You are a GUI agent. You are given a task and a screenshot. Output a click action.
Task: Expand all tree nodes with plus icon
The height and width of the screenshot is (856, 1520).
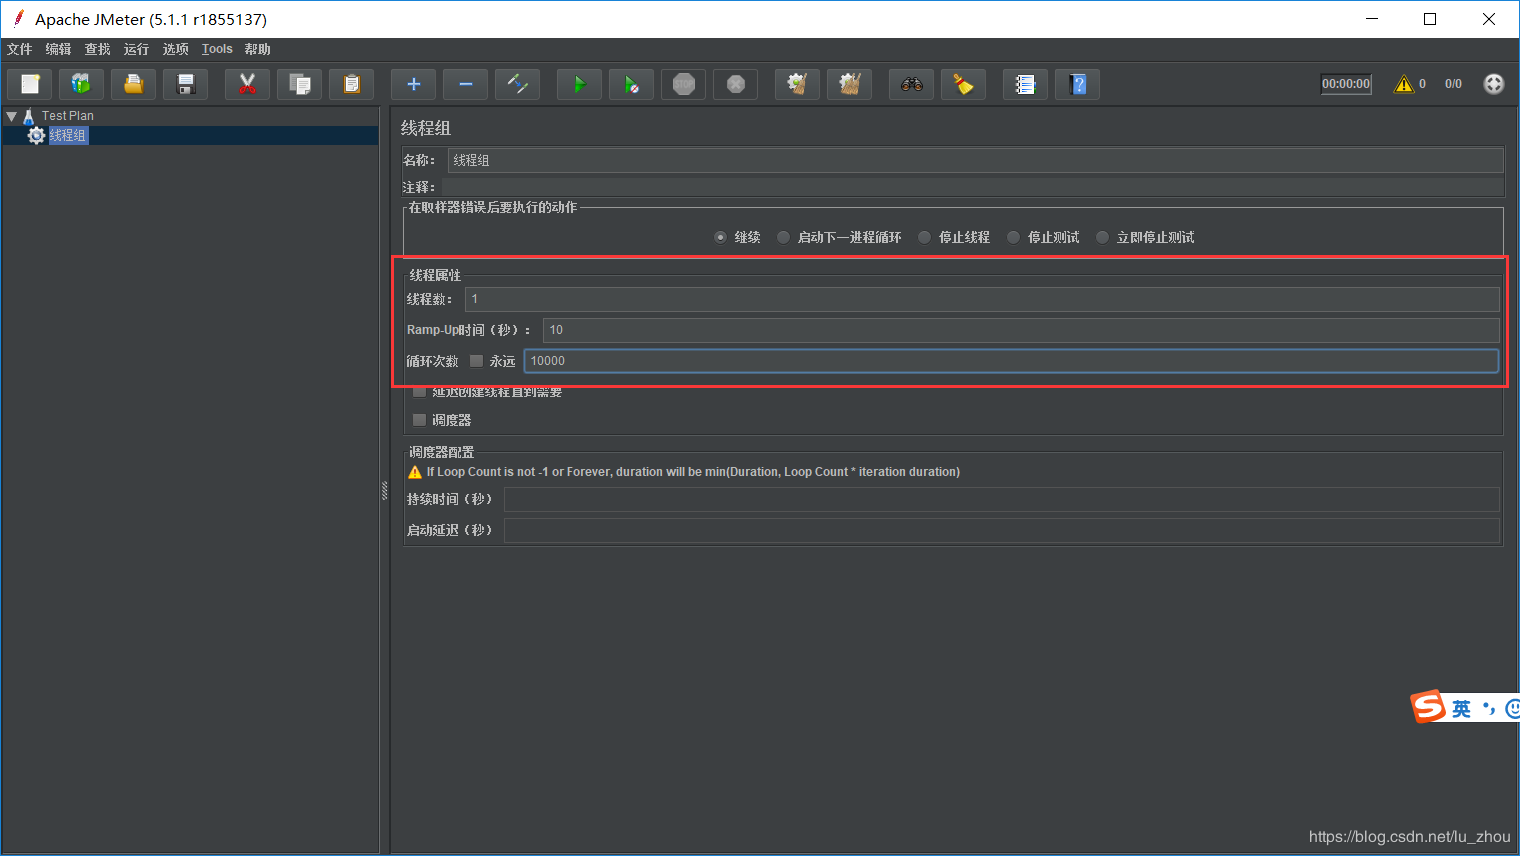[x=414, y=84]
